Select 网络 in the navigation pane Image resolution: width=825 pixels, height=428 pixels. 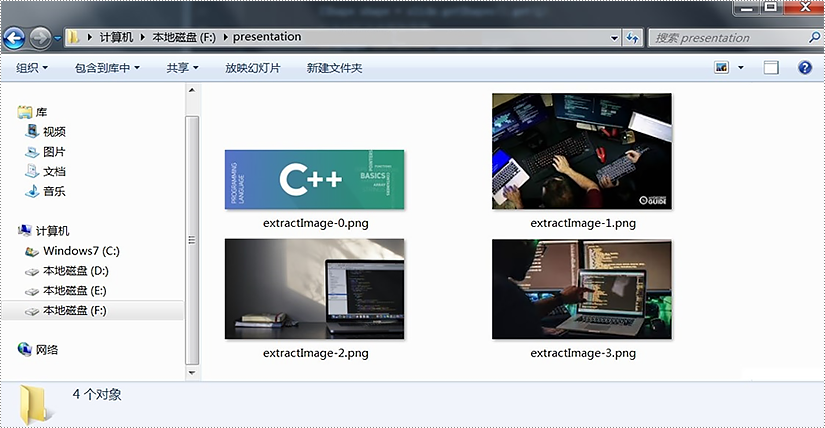pyautogui.click(x=47, y=350)
